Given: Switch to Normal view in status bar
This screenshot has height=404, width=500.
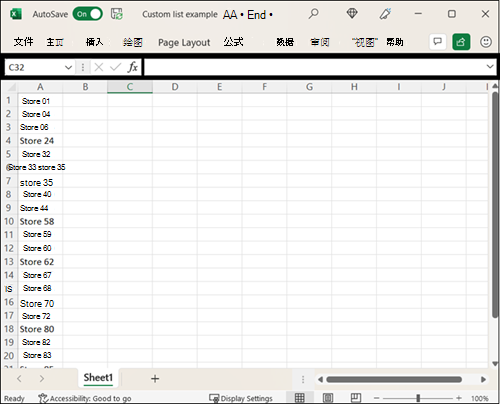Looking at the screenshot, I should [299, 398].
